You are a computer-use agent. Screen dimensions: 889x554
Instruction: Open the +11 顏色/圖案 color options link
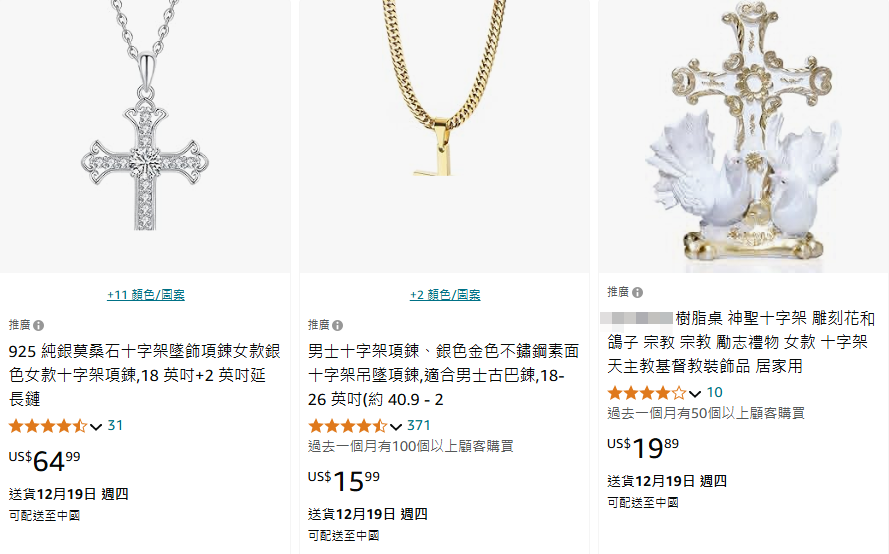tap(146, 295)
